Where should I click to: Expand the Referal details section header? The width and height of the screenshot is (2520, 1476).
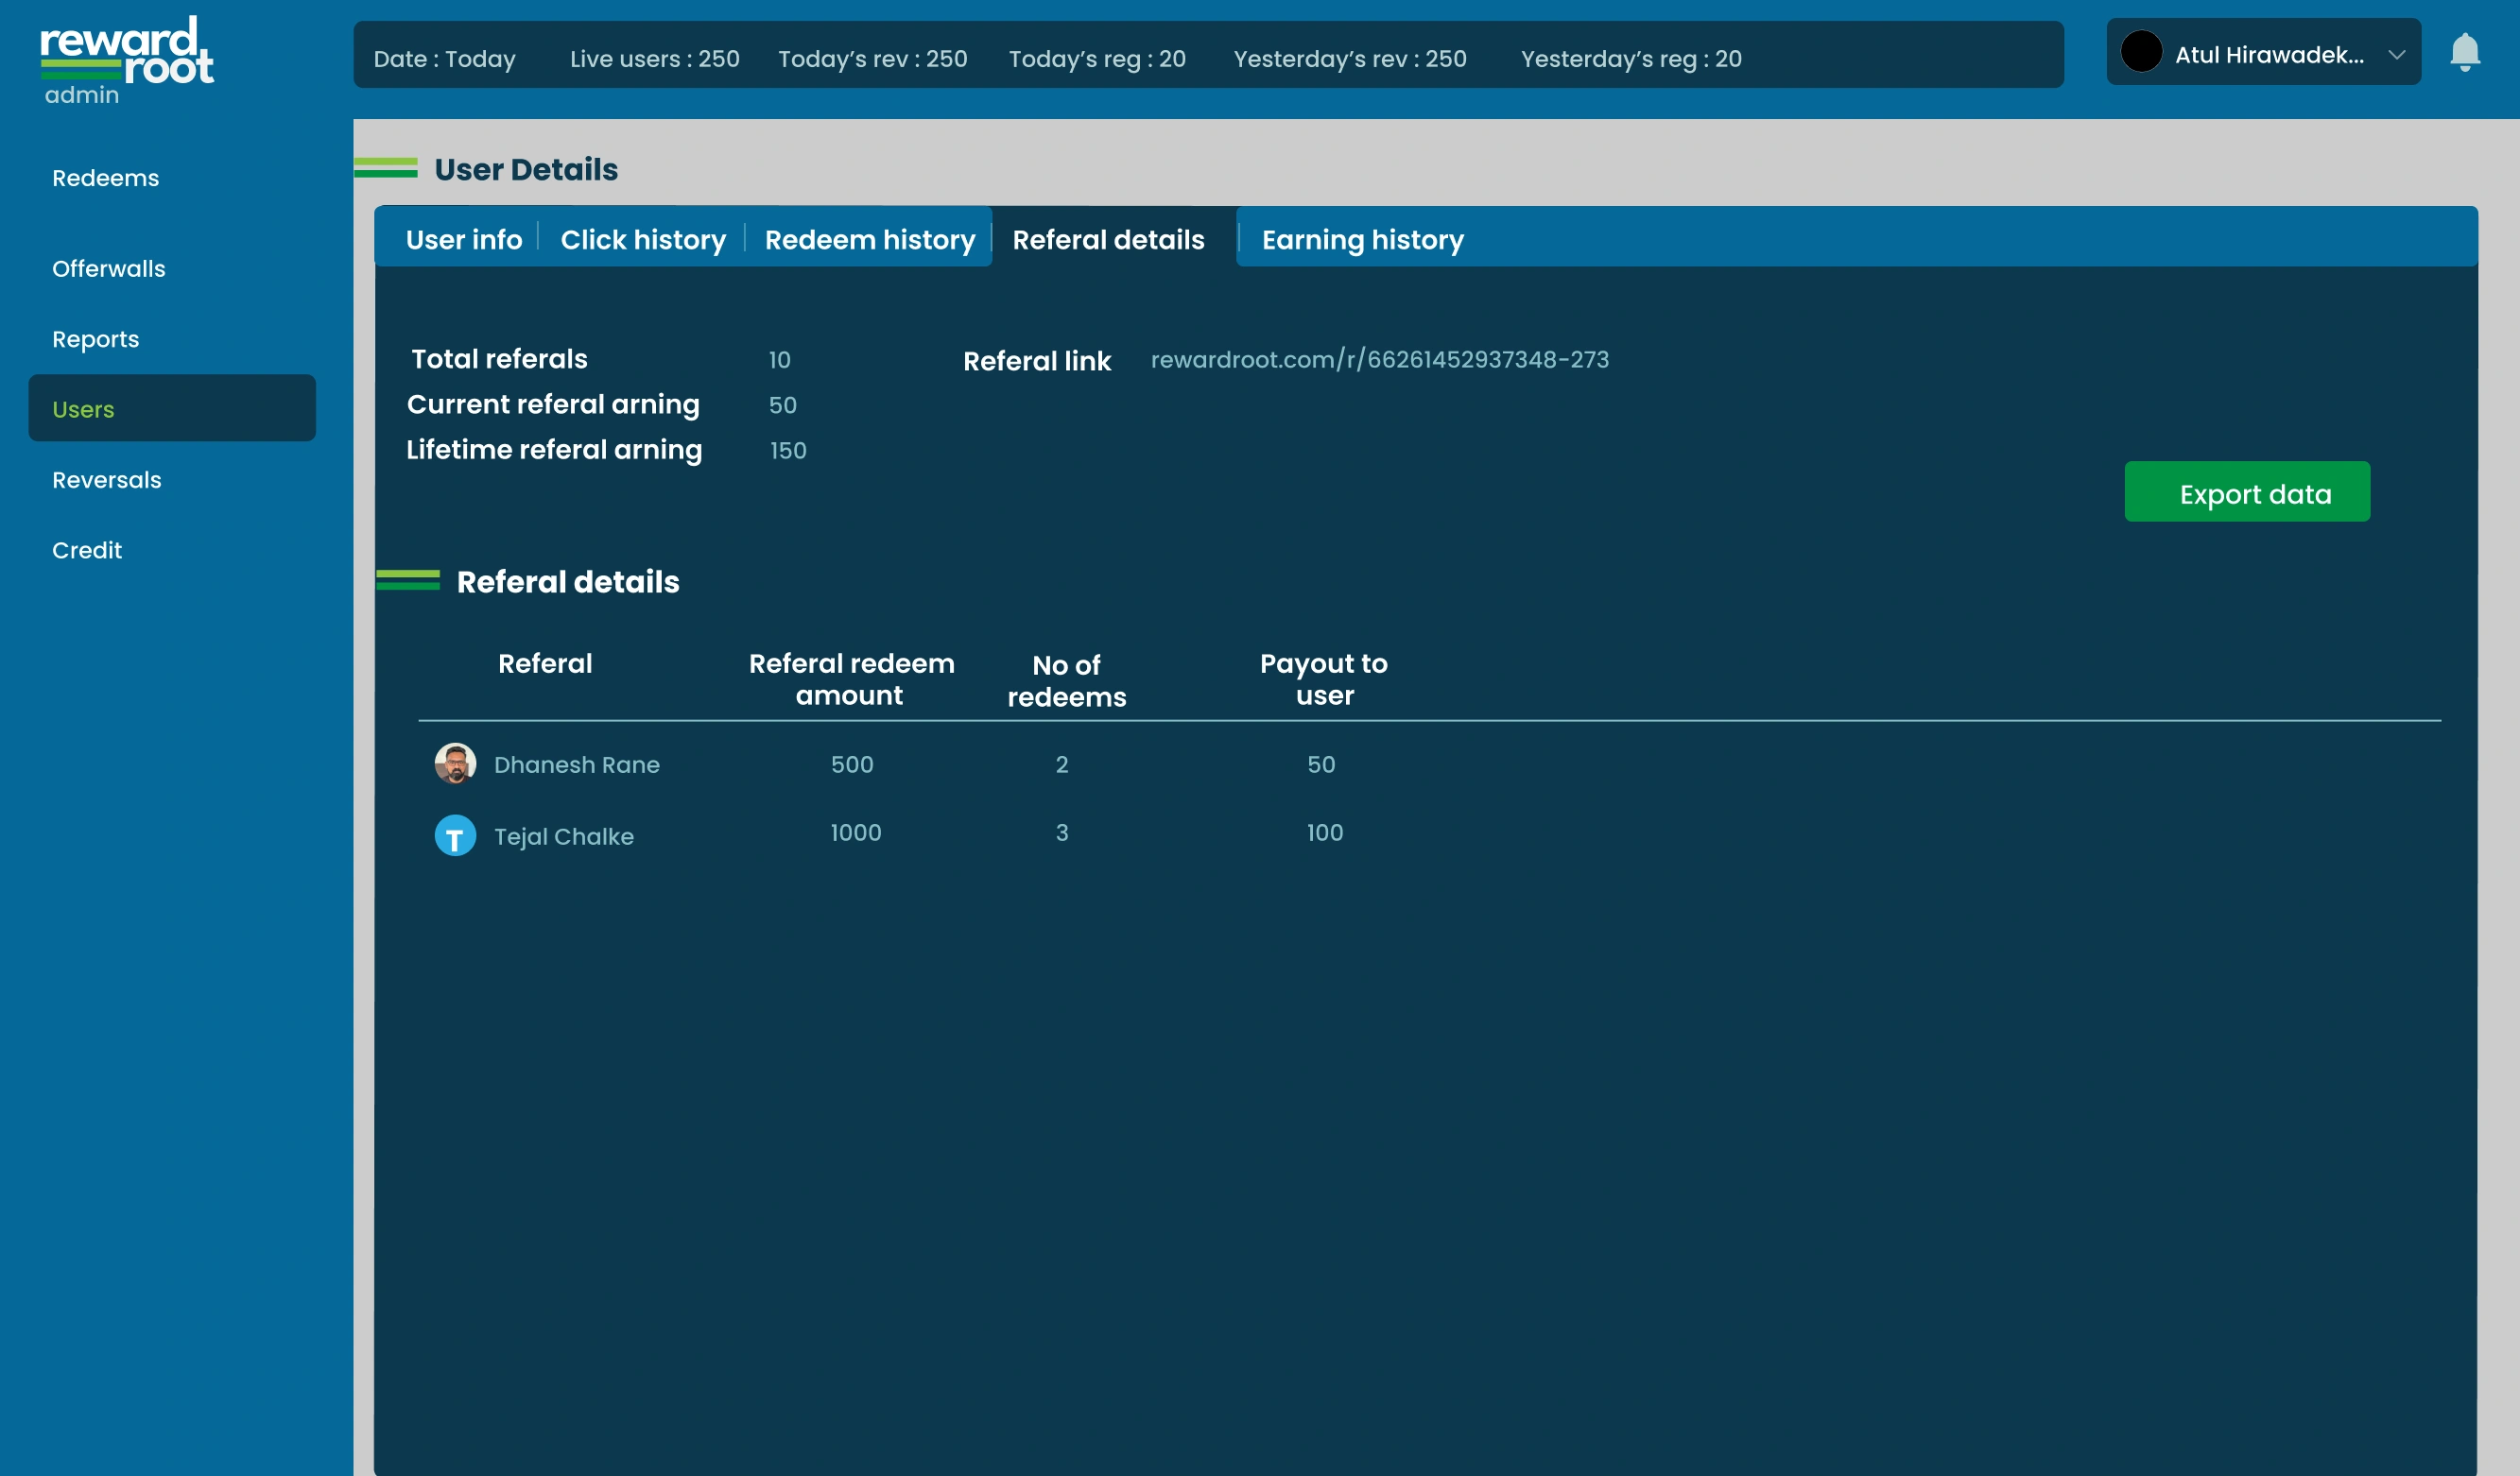[568, 582]
